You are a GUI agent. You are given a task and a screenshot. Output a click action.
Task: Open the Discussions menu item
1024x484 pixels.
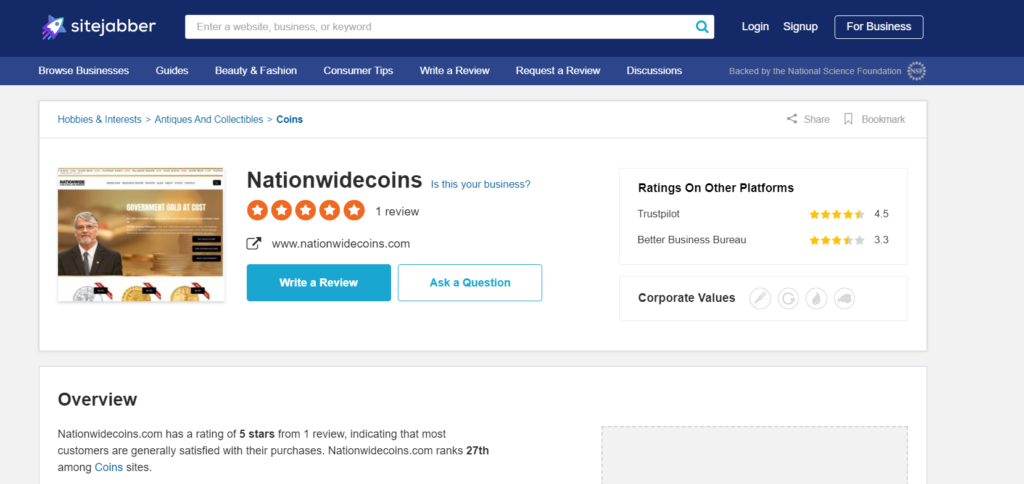654,71
